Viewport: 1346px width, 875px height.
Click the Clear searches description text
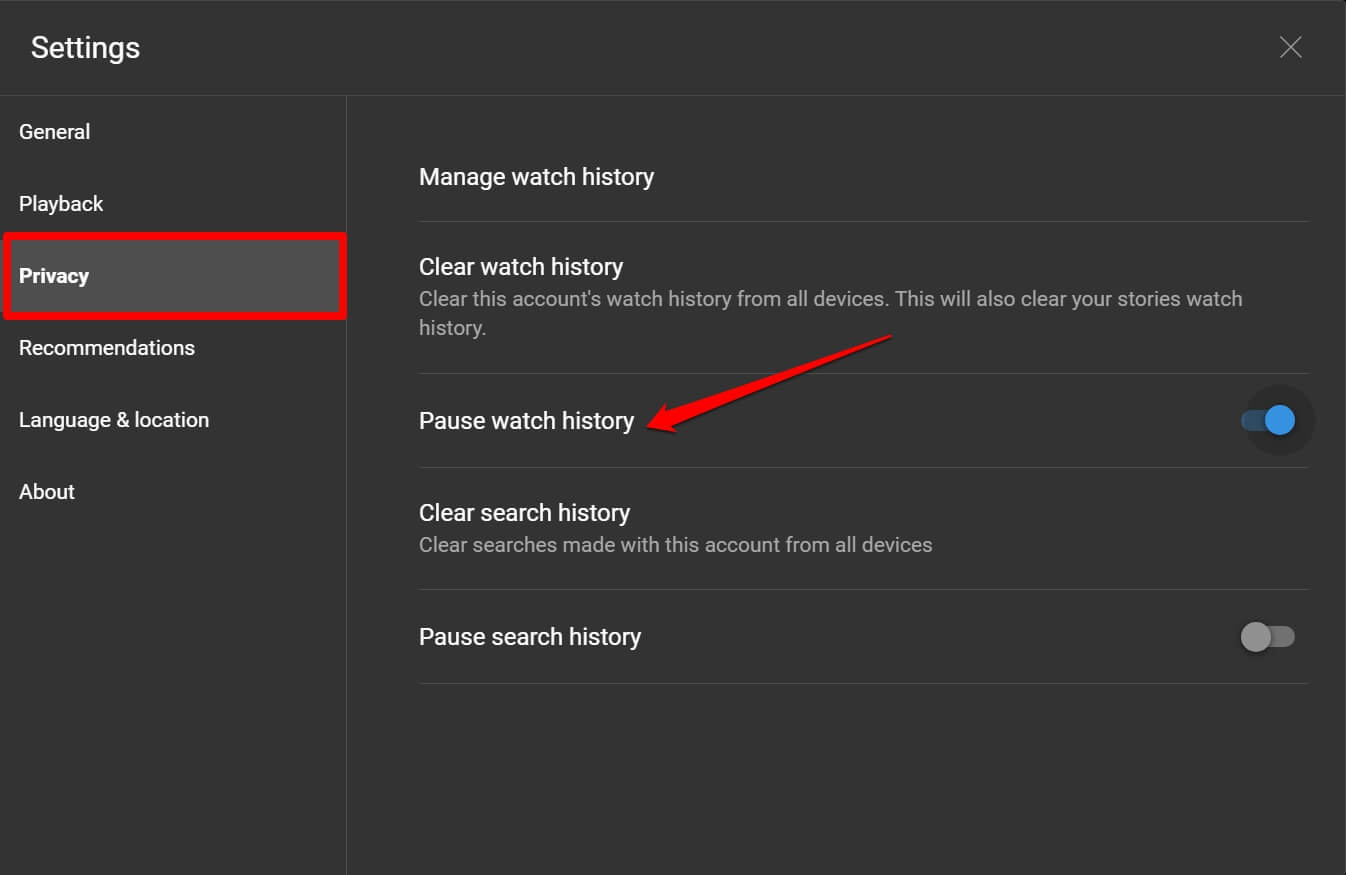coord(676,545)
